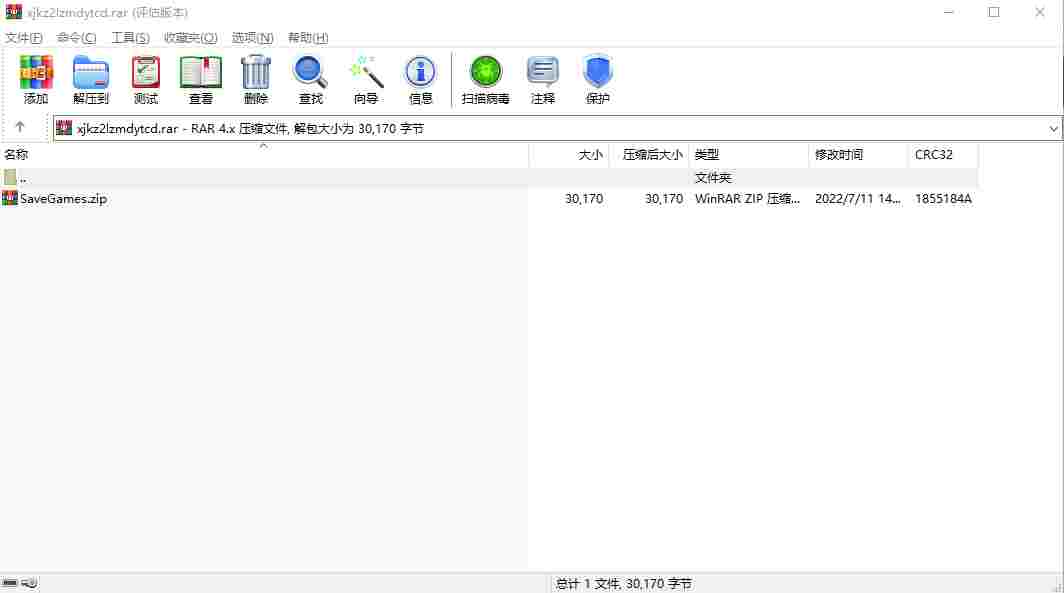Click the 注释 (Comment) icon
Viewport: 1064px width, 593px height.
543,79
